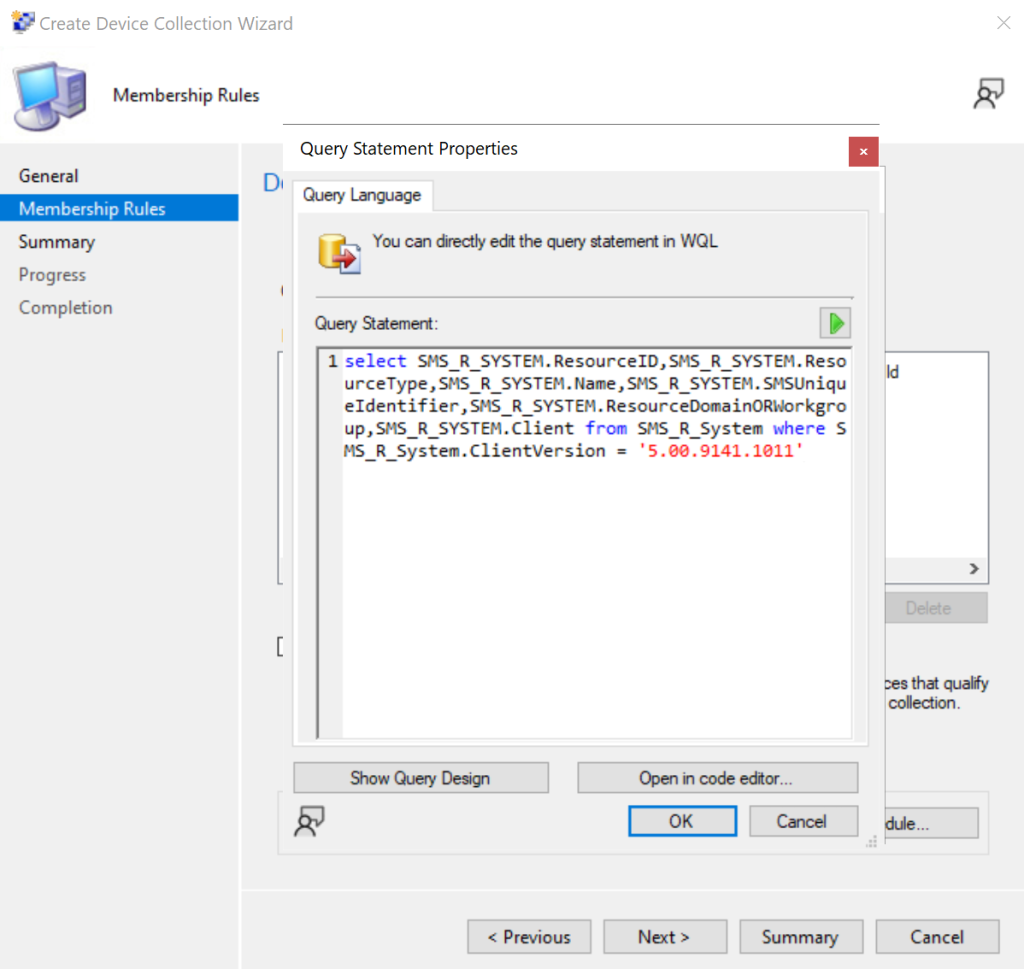Viewport: 1024px width, 969px height.
Task: Click the resize grip of the query dialog
Action: tap(871, 842)
